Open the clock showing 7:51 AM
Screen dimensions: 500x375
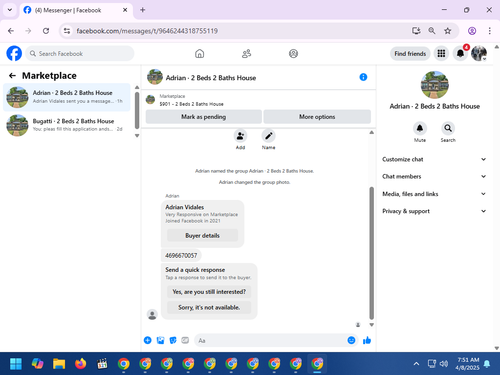(x=467, y=364)
